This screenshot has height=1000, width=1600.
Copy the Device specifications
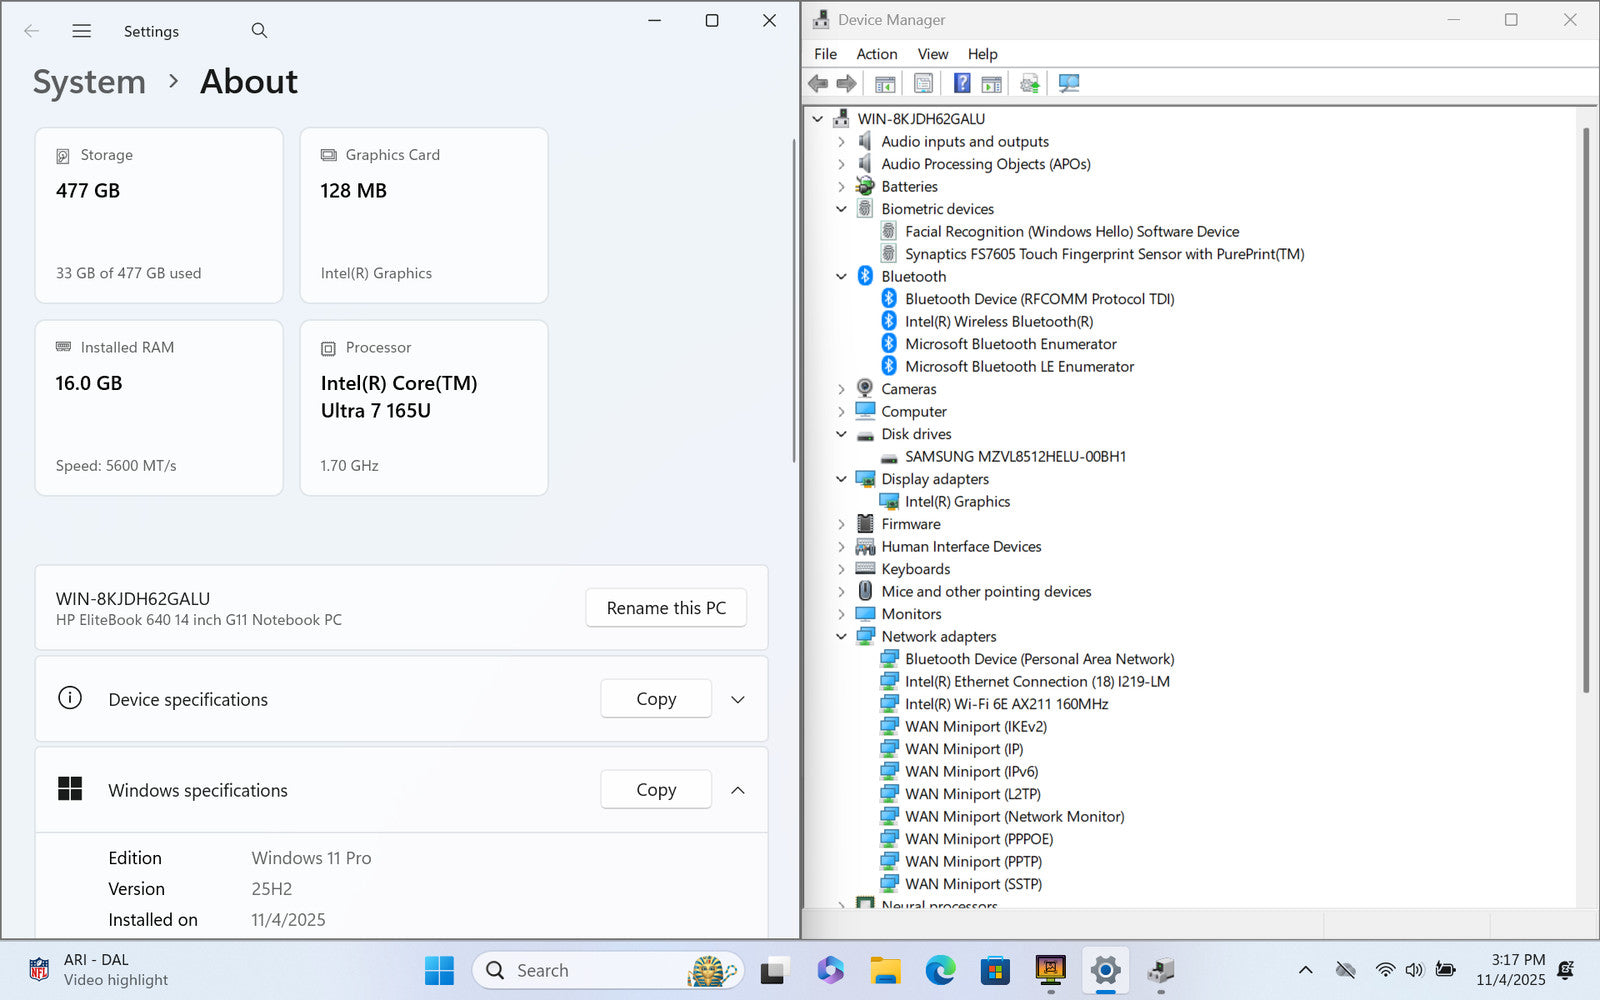[656, 699]
